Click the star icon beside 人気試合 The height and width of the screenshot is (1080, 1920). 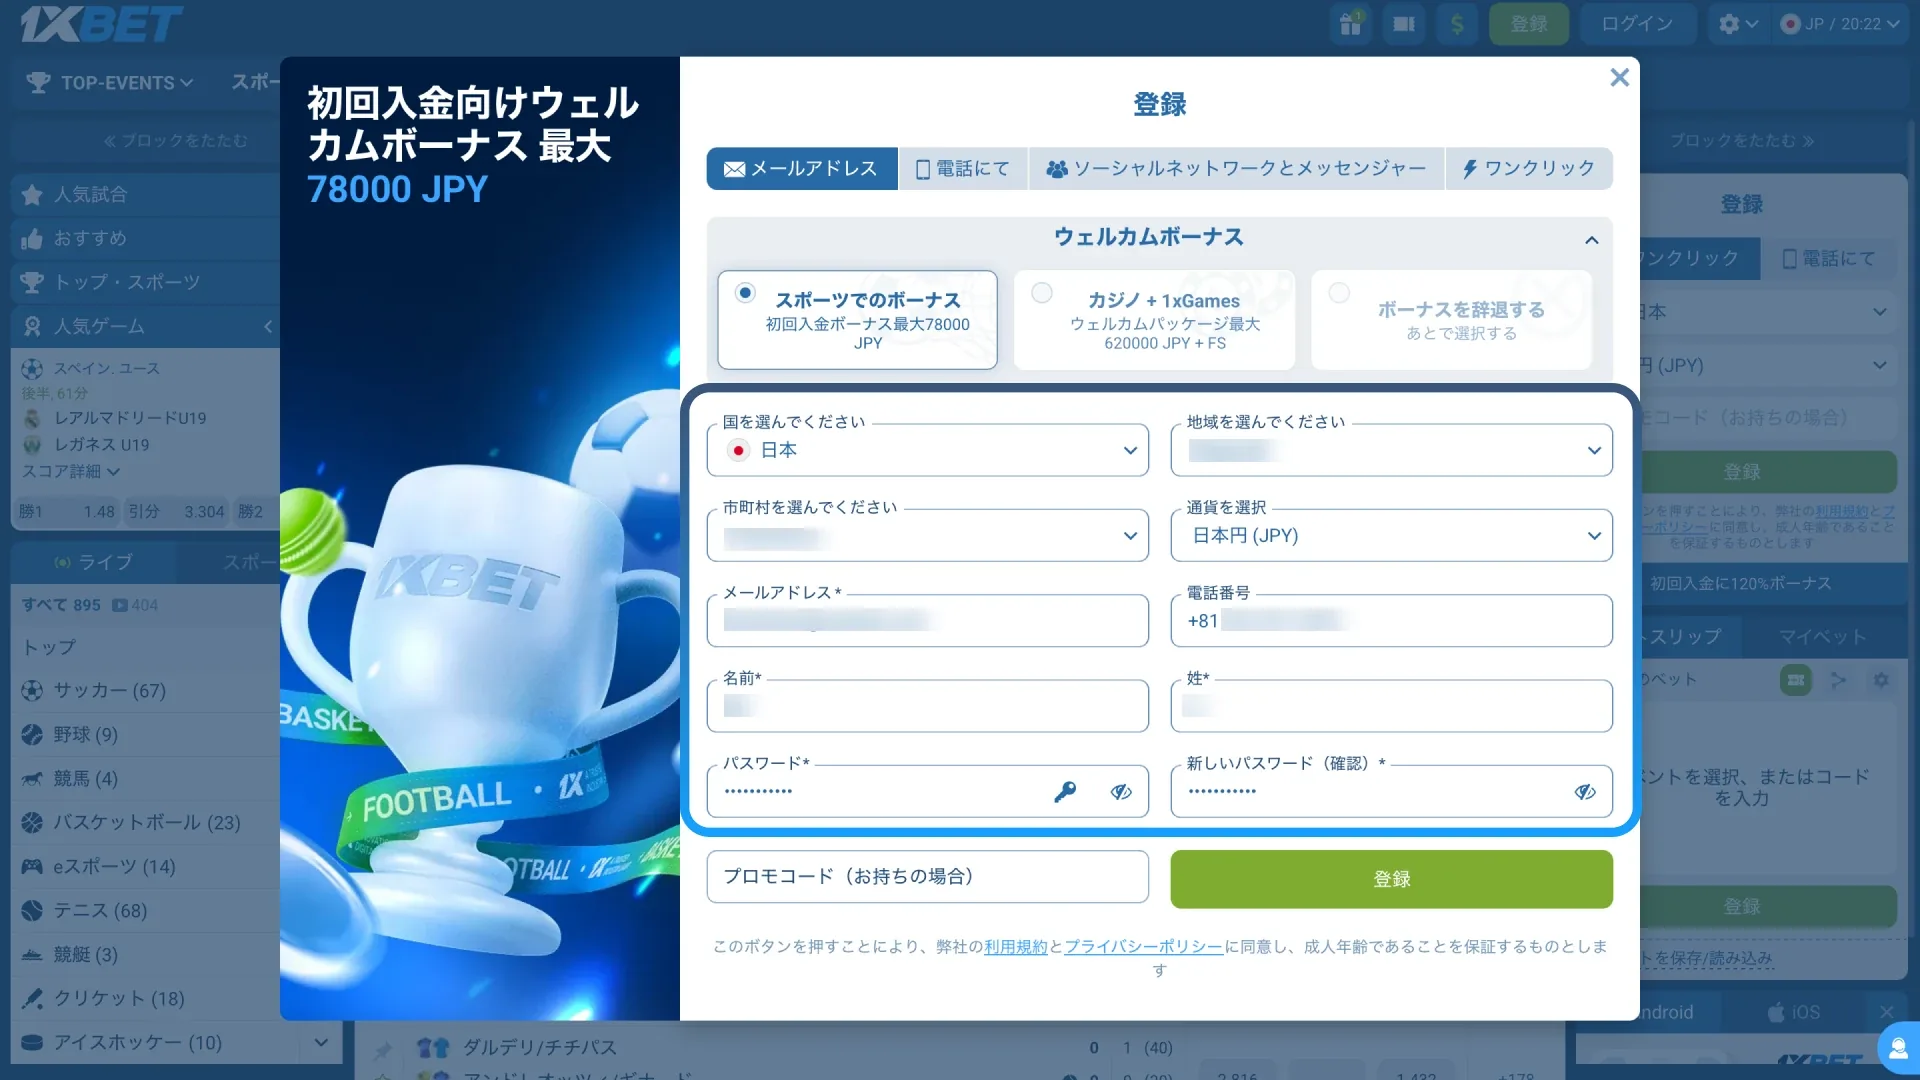(32, 195)
